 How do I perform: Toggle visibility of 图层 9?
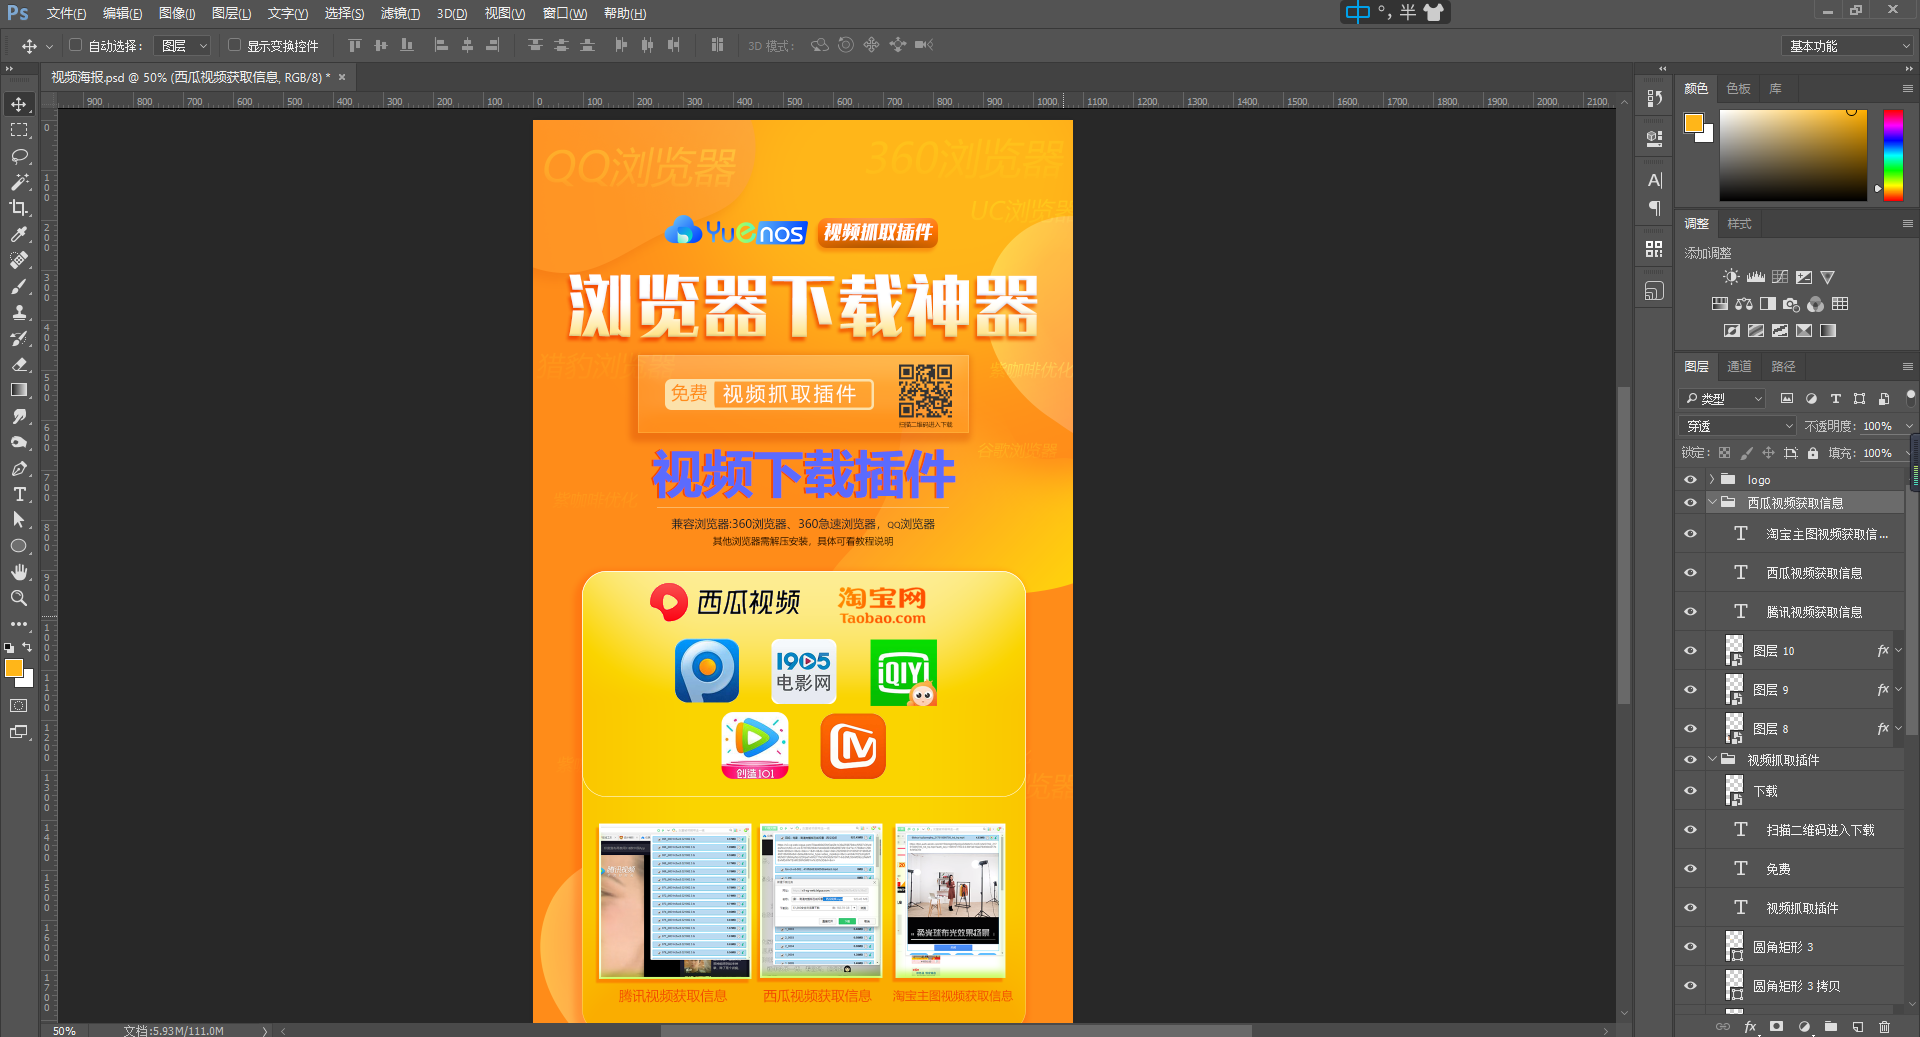coord(1690,690)
